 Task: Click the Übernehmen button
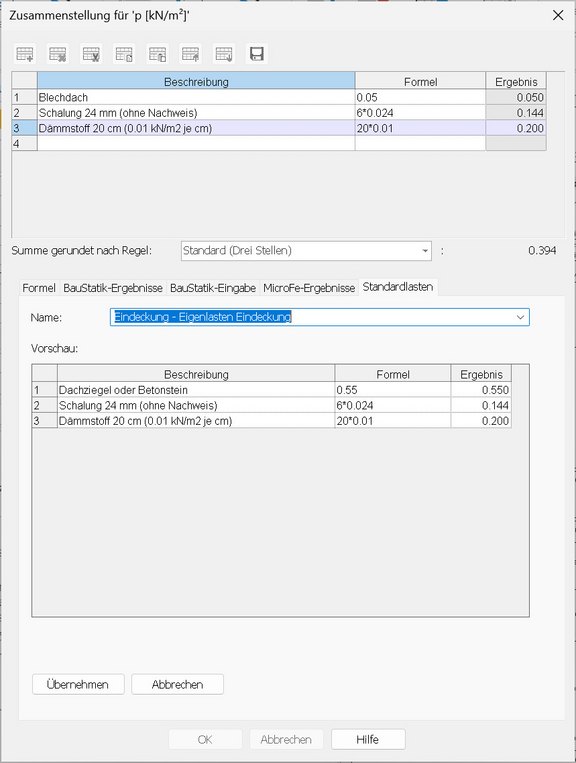[78, 684]
